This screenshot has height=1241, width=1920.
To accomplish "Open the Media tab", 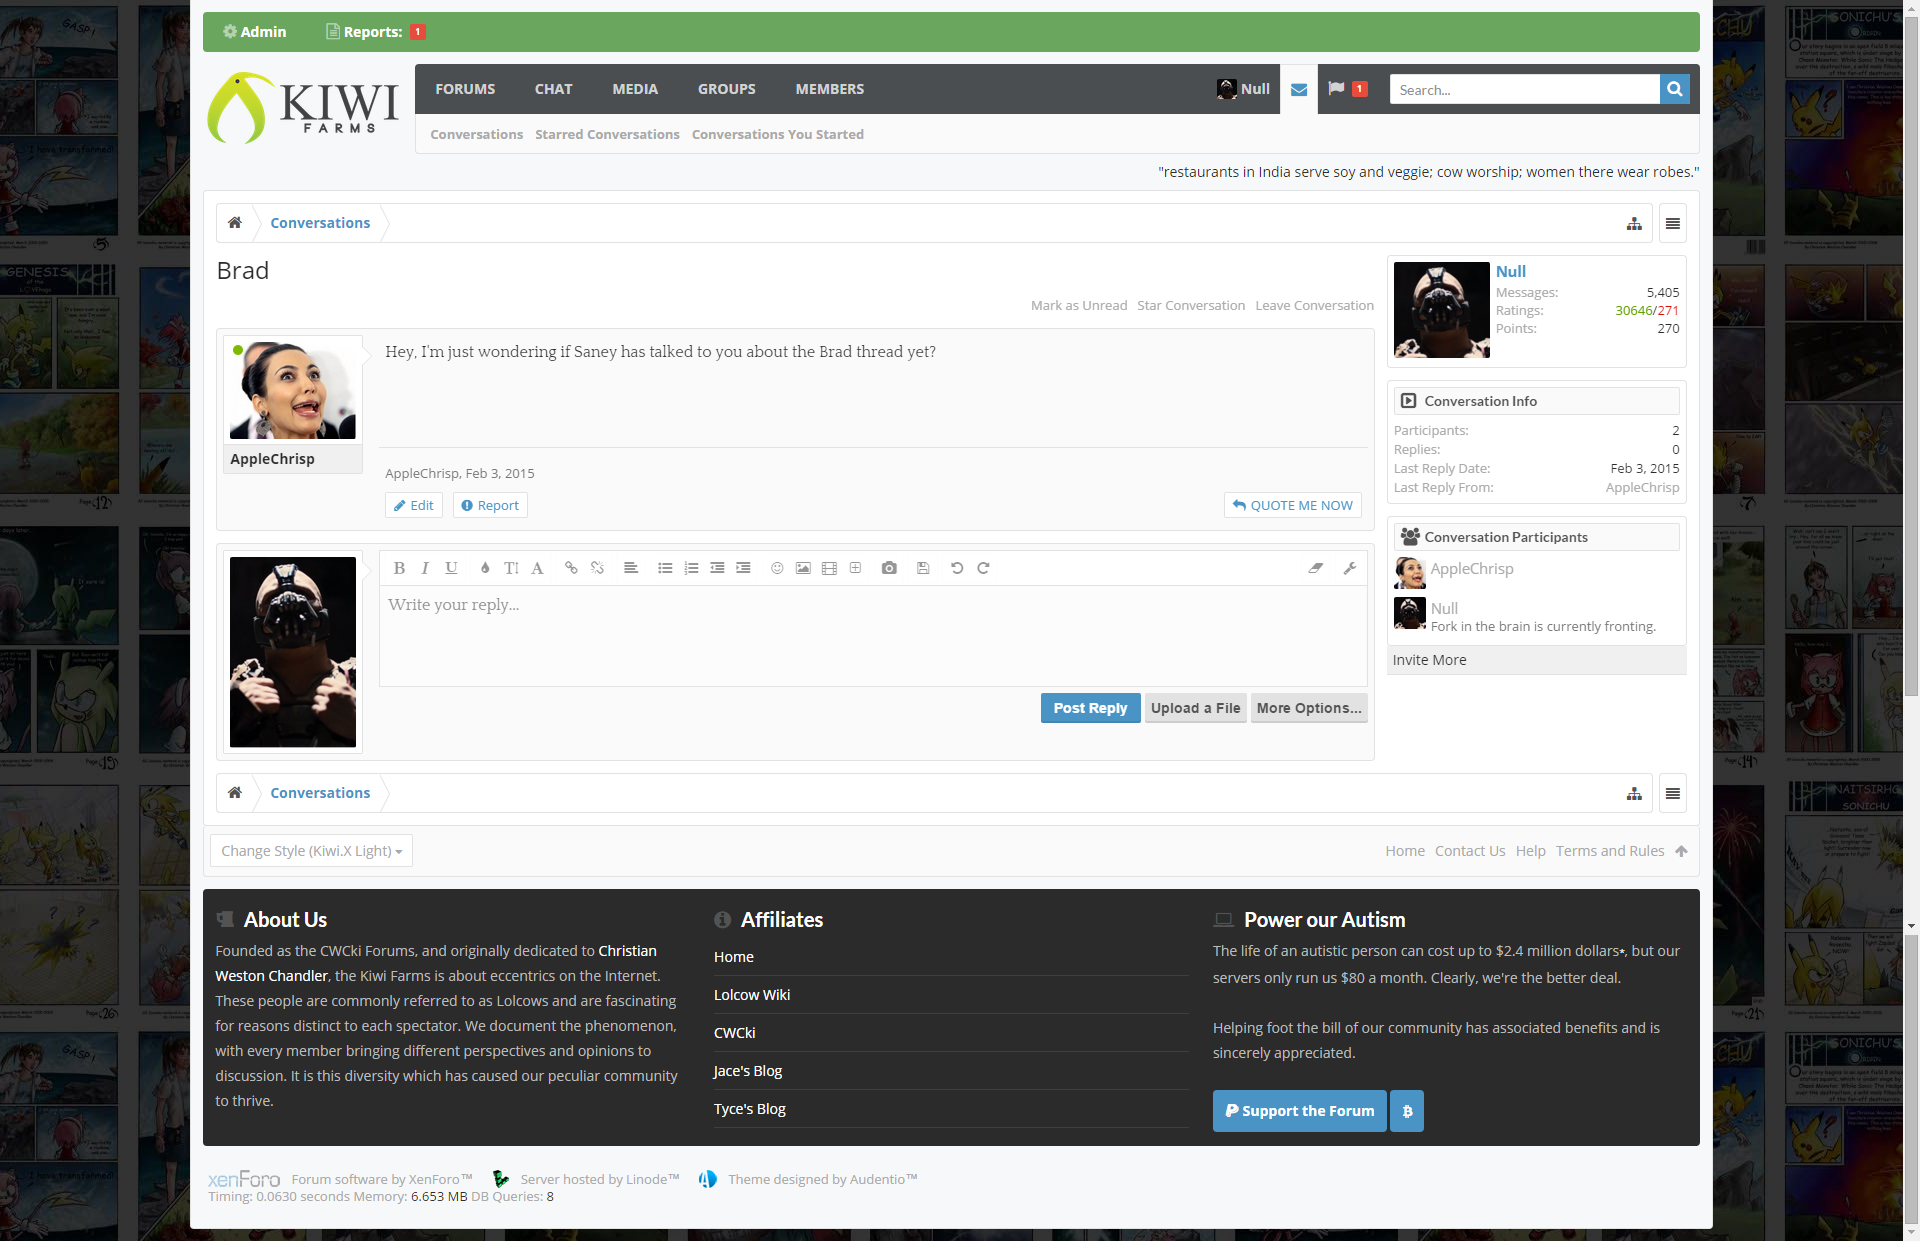I will point(635,89).
